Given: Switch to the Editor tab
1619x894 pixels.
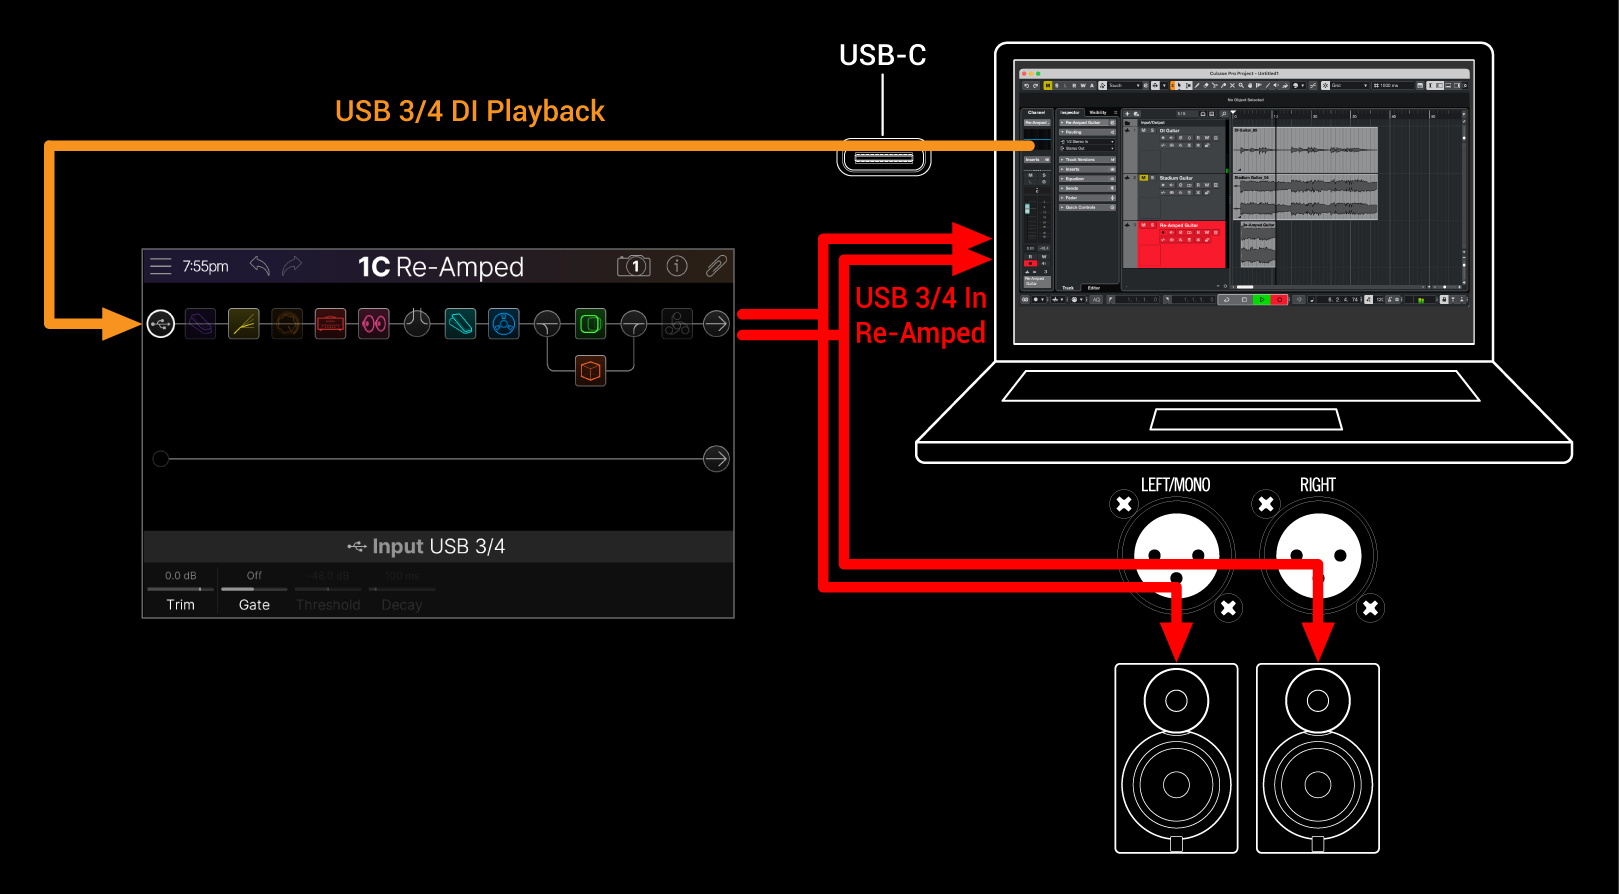Looking at the screenshot, I should [x=1094, y=288].
